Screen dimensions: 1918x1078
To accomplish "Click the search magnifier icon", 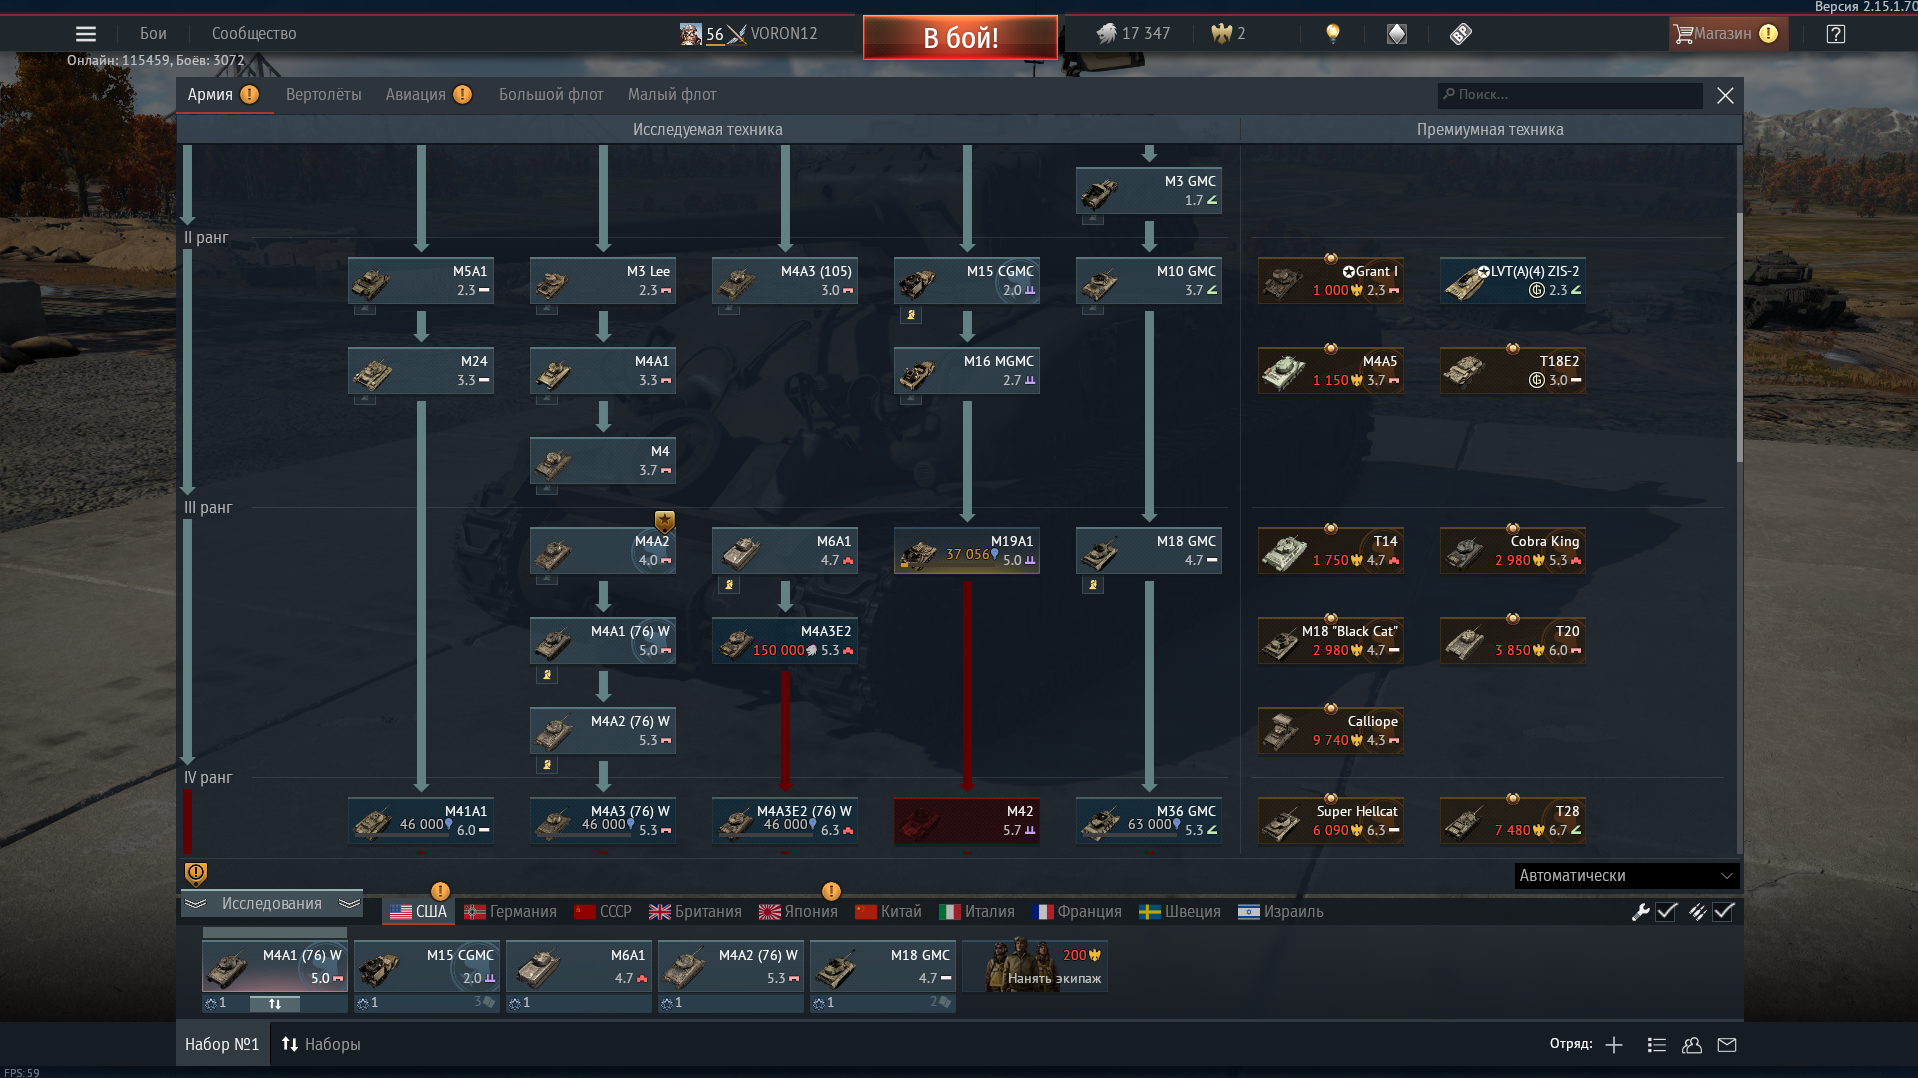I will click(1448, 94).
